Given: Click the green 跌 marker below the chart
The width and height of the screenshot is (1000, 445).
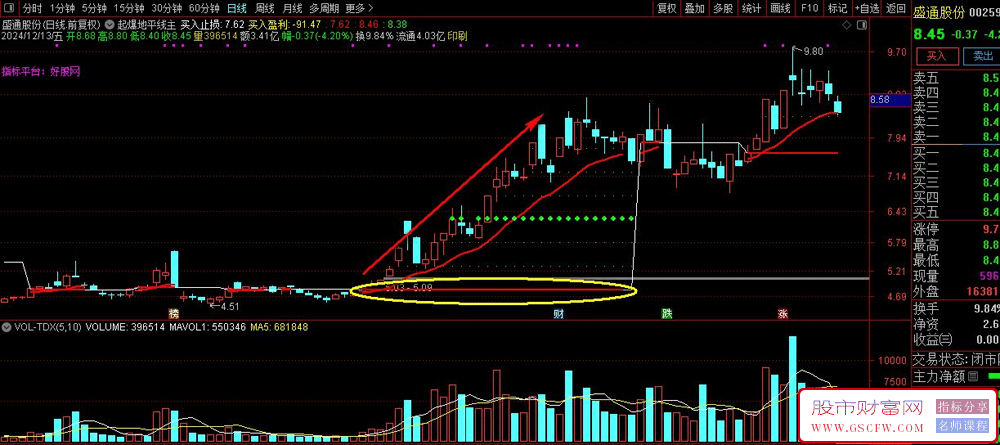Looking at the screenshot, I should click(666, 314).
